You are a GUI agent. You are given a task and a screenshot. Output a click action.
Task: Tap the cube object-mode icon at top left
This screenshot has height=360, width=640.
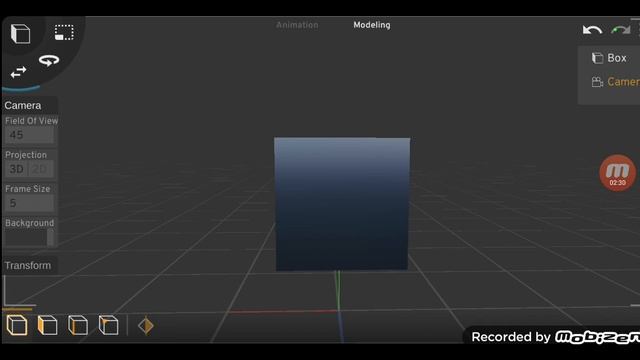[x=20, y=33]
